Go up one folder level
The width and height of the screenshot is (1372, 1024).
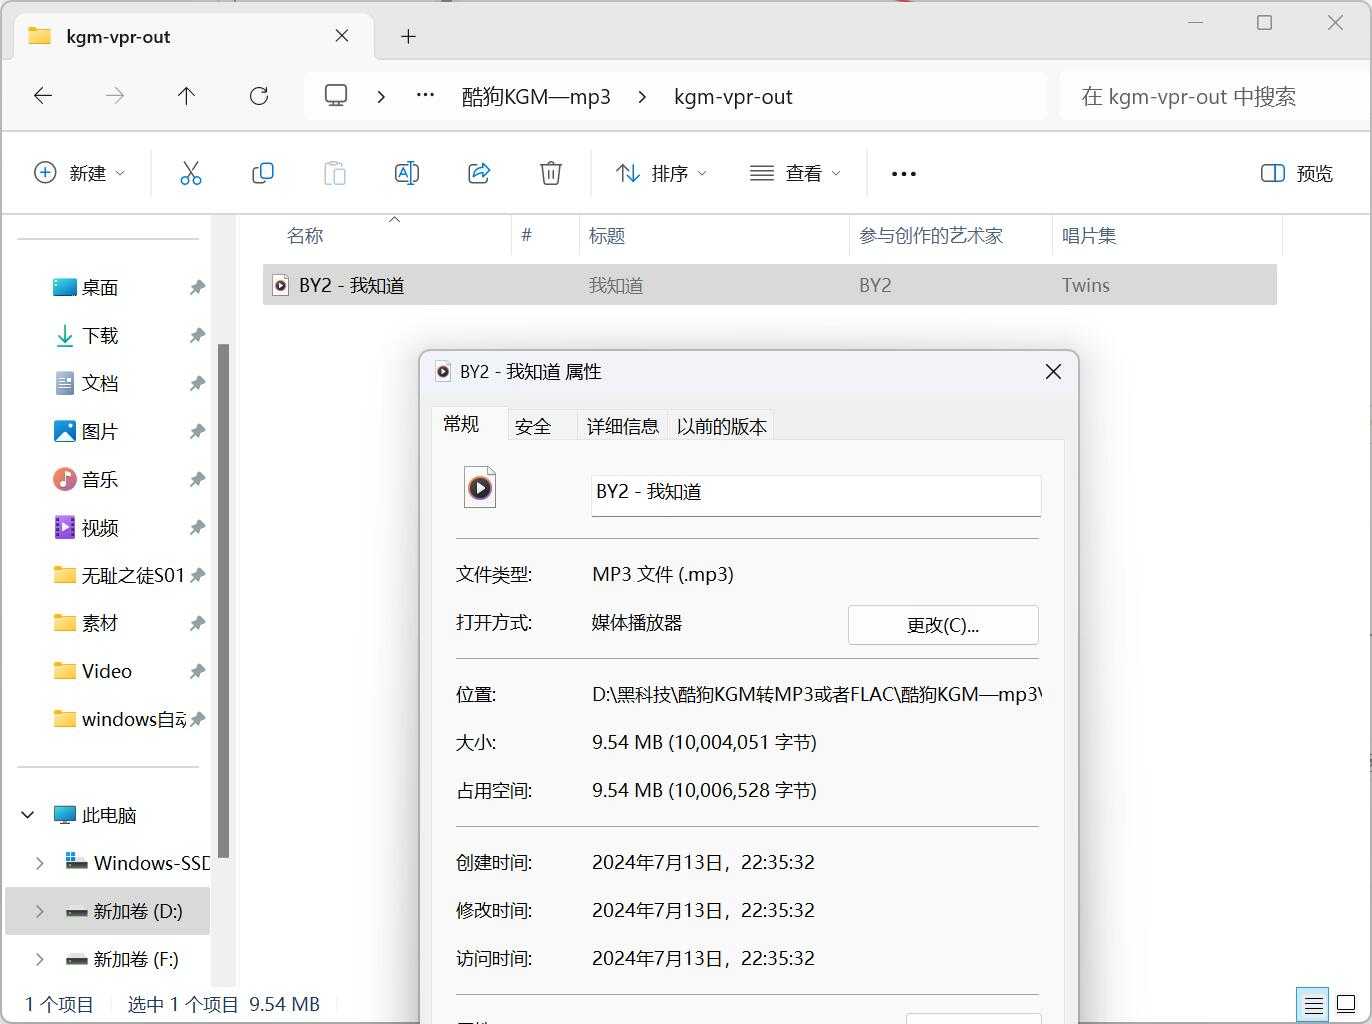[186, 96]
